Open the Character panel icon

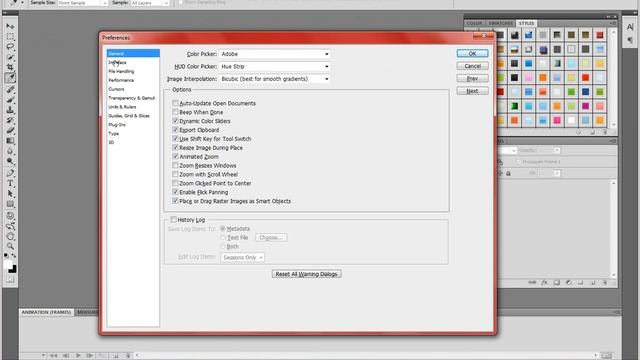point(630,27)
